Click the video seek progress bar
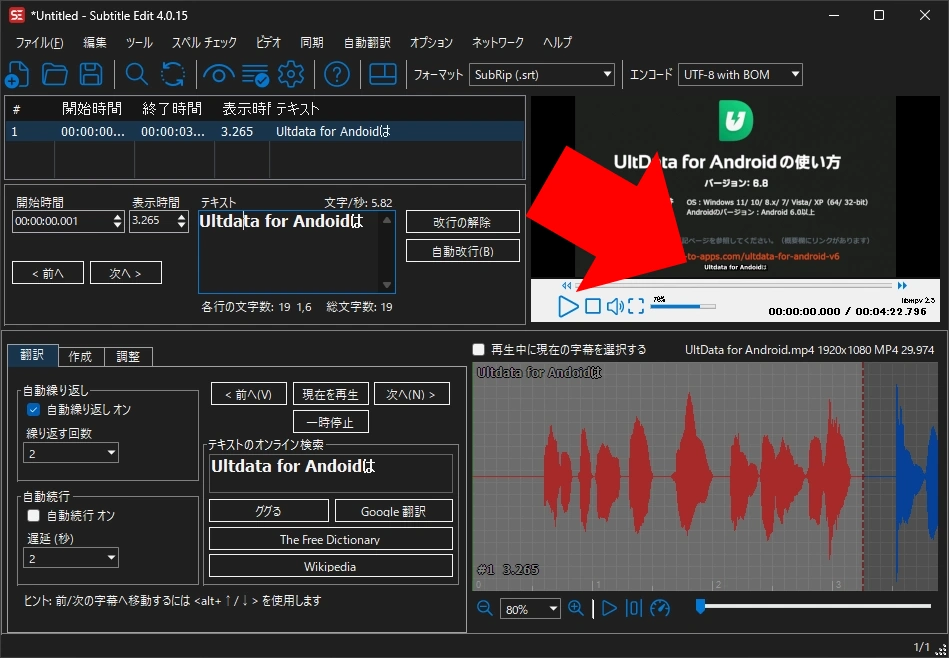Screen dimensions: 949x658 pyautogui.click(x=733, y=285)
